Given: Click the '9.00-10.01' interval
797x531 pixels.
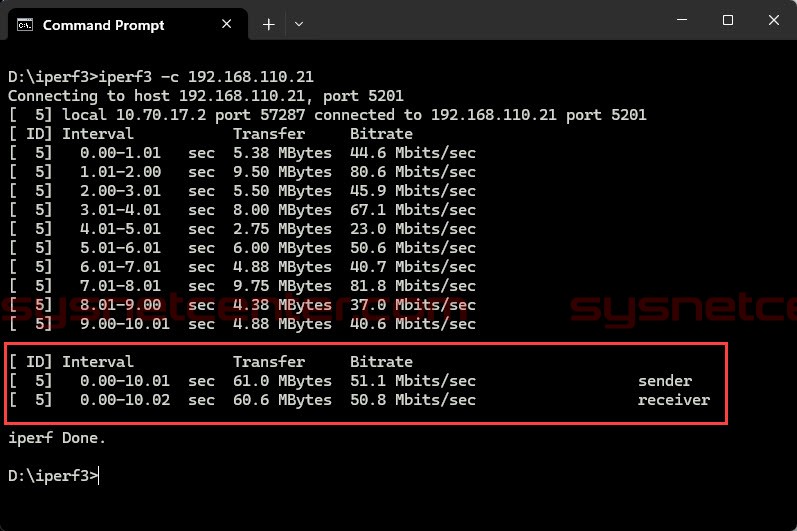Looking at the screenshot, I should [x=125, y=324].
